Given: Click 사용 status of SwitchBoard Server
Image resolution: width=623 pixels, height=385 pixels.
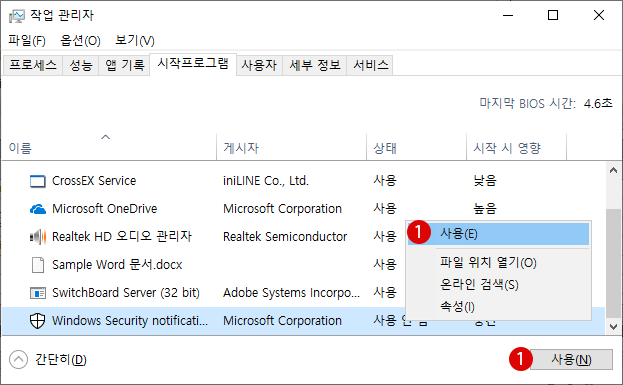Looking at the screenshot, I should [x=385, y=293].
